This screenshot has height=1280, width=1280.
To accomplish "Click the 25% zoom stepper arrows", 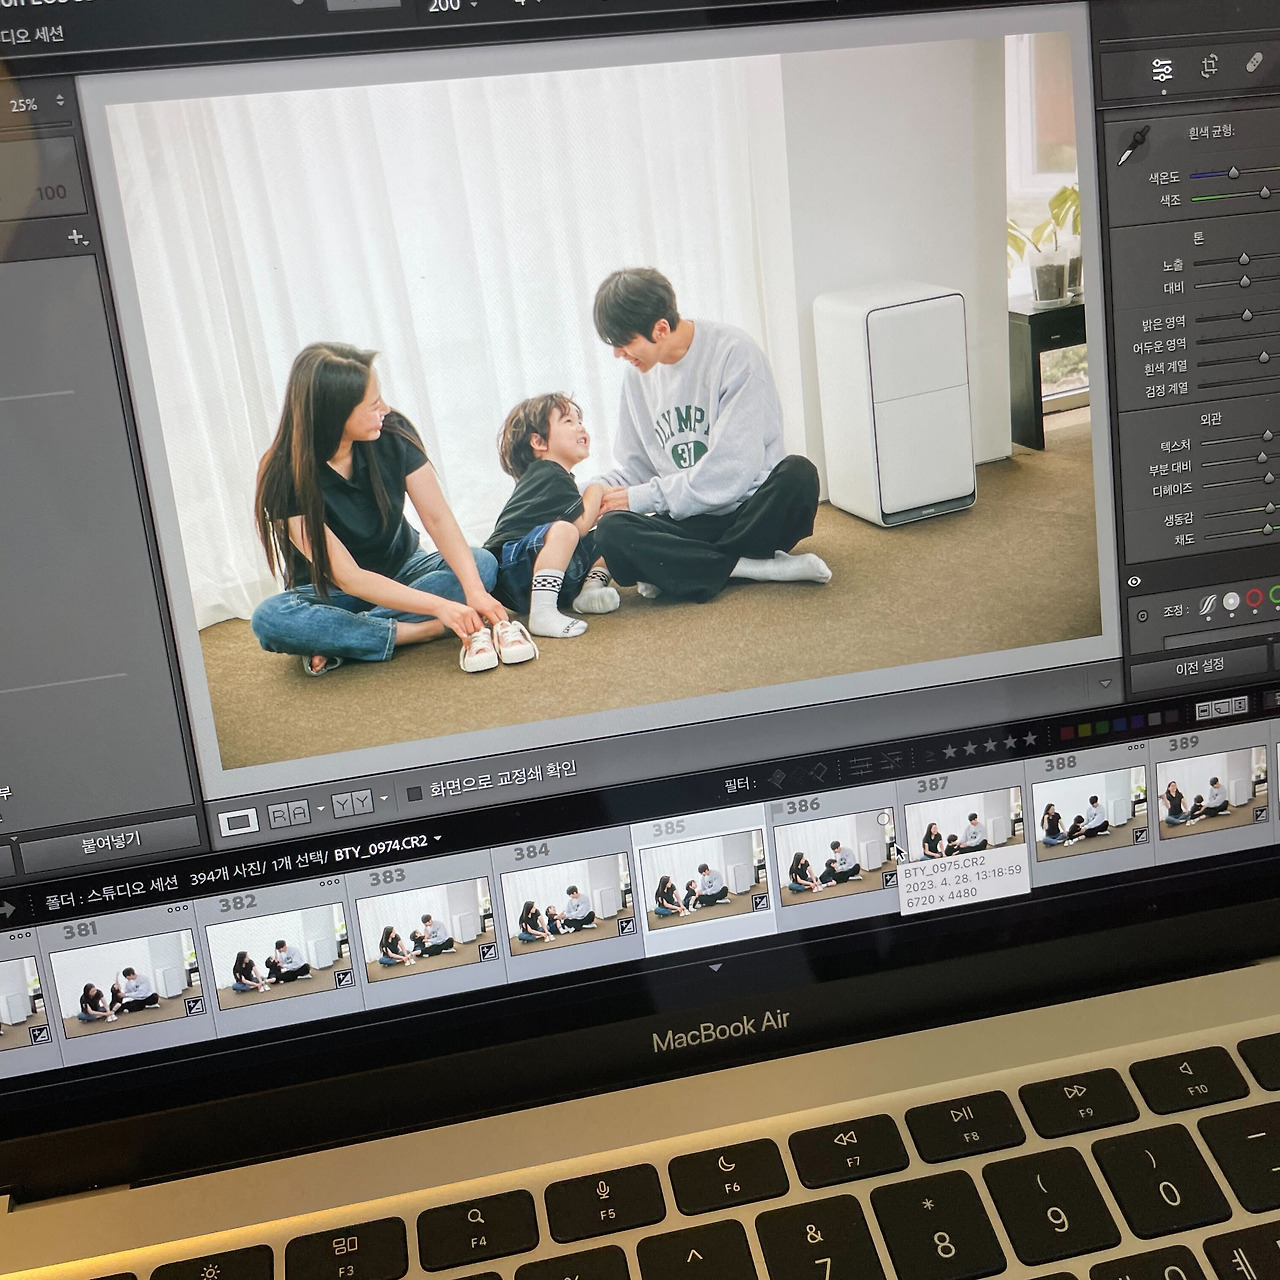I will 59,101.
